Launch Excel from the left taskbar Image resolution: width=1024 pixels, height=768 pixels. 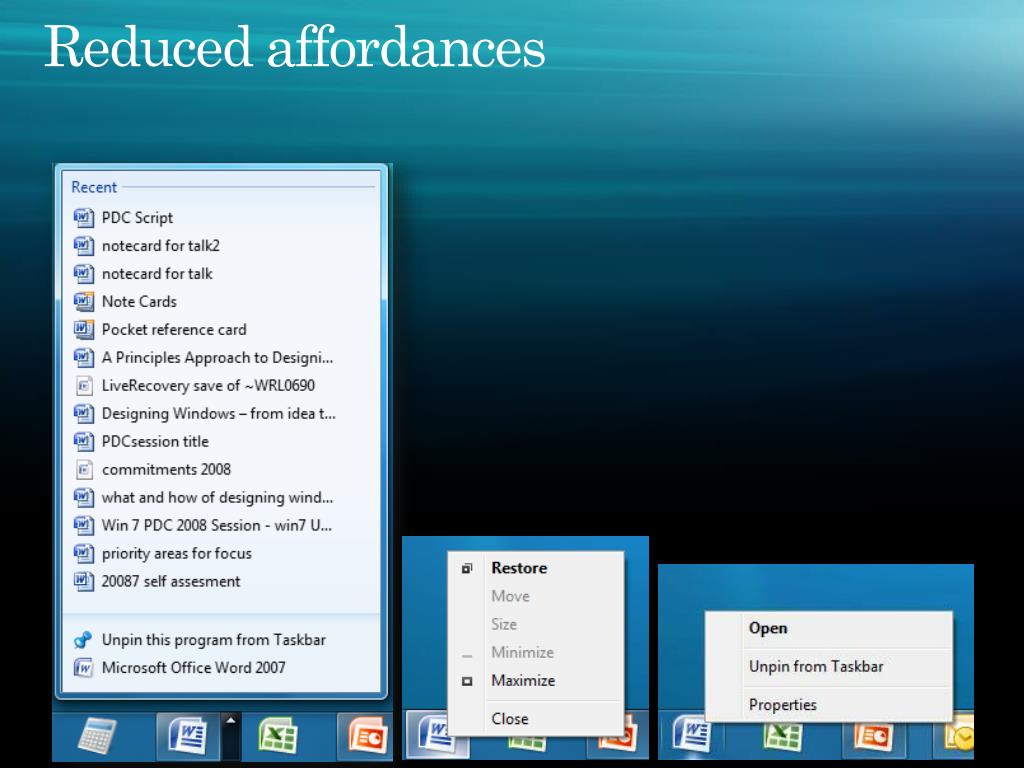[278, 736]
